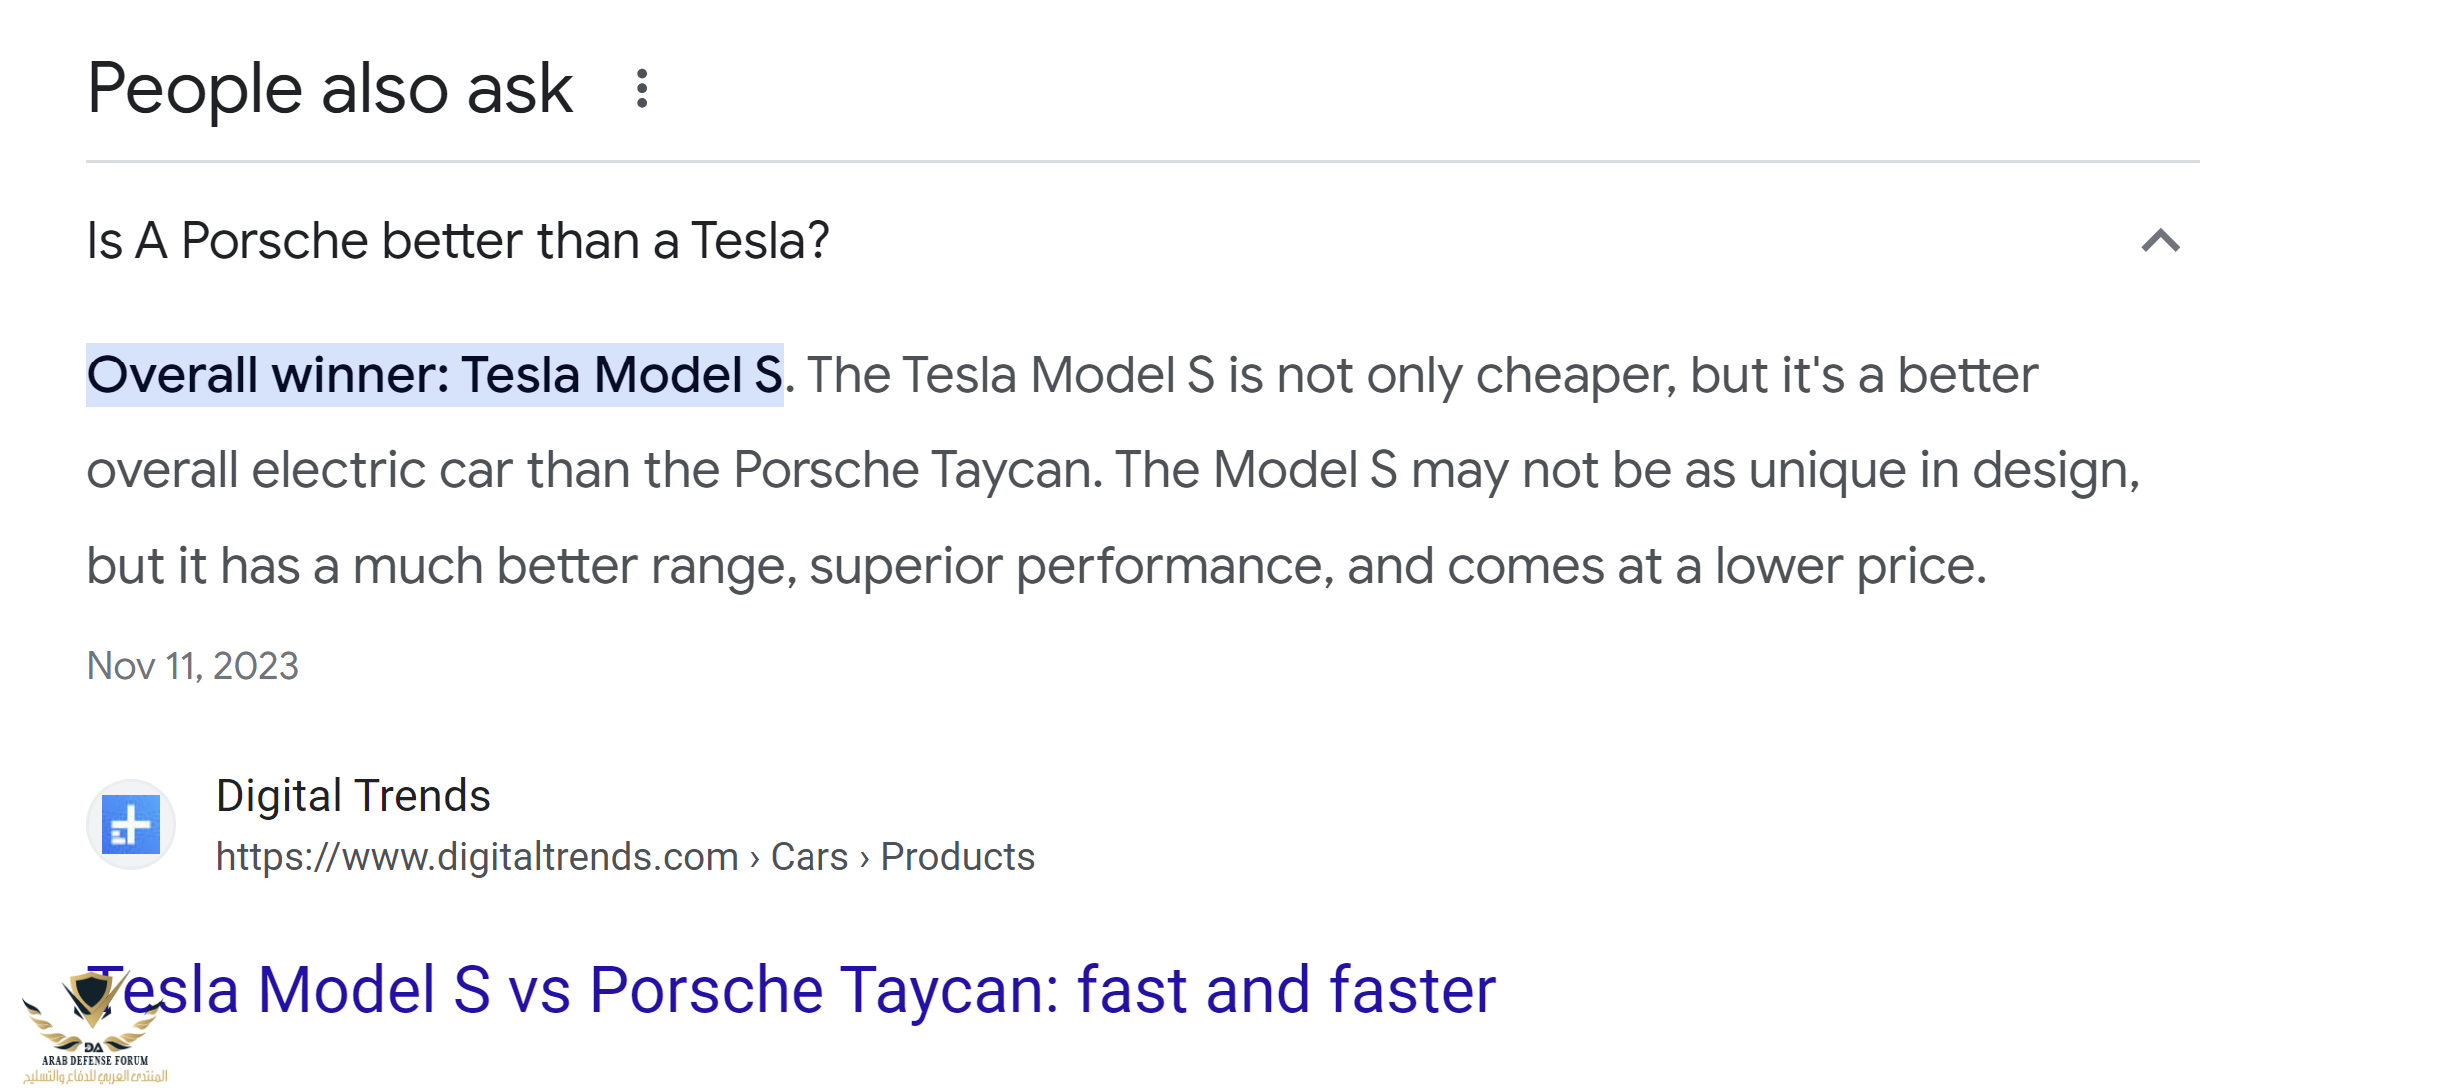Click the highlighted "Overall winner: Tesla Model S" text
The height and width of the screenshot is (1088, 2439).
click(x=435, y=375)
